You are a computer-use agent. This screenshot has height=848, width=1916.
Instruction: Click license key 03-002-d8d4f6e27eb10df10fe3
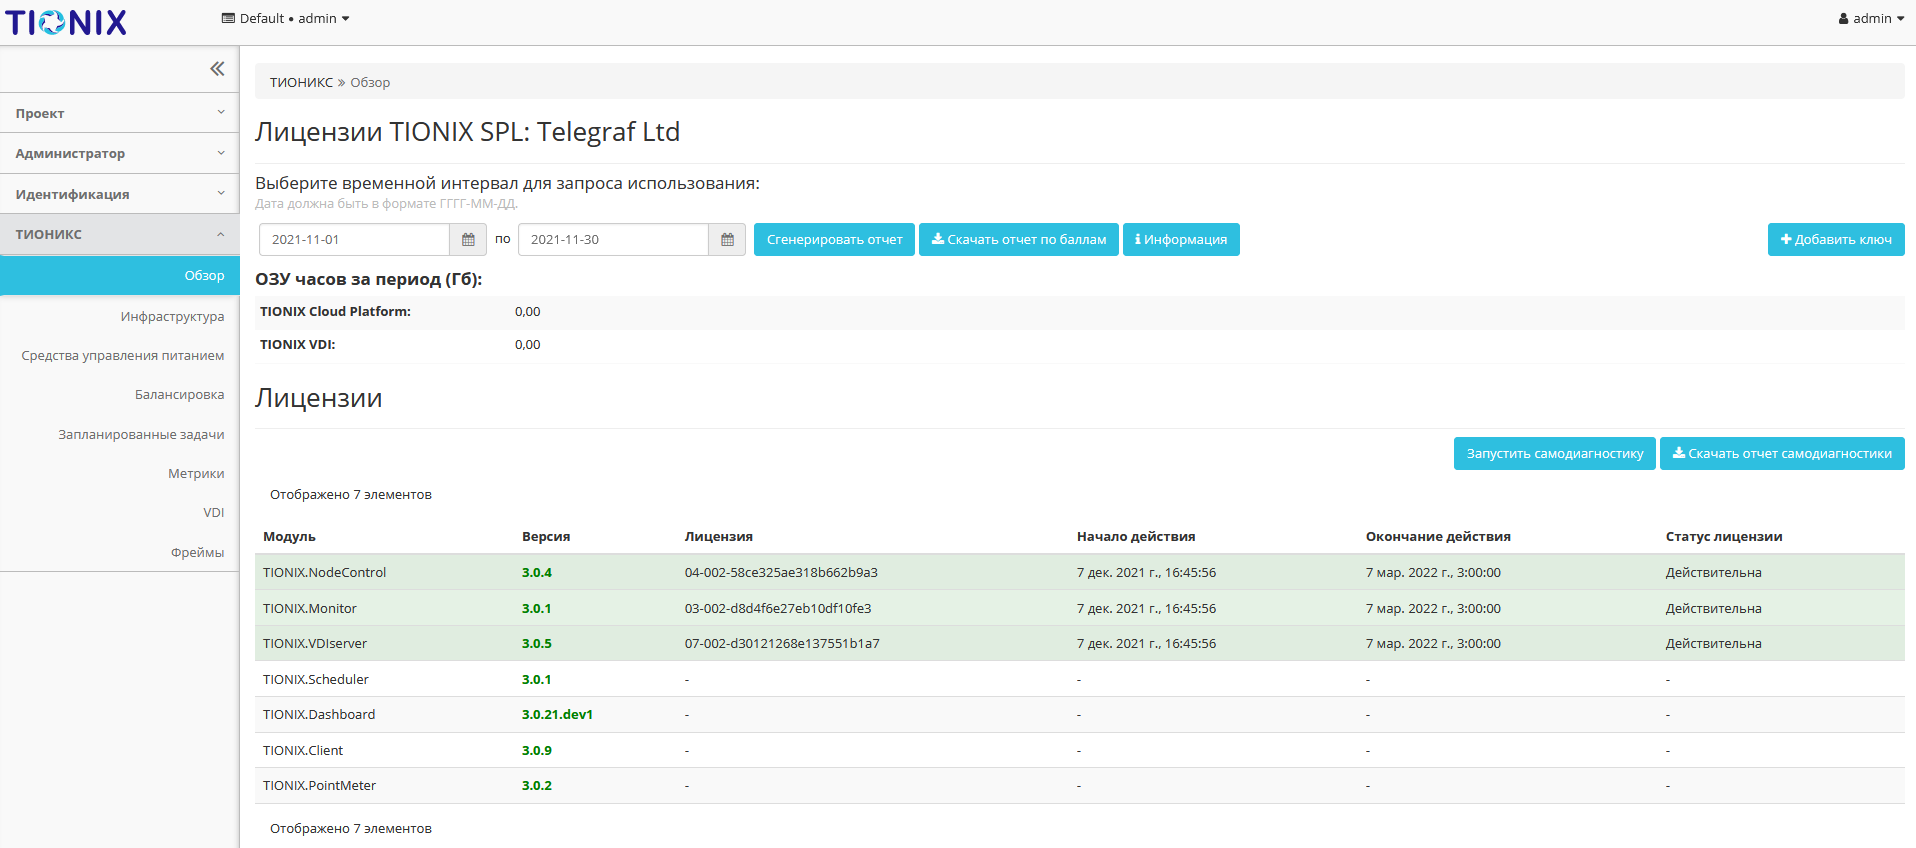click(x=778, y=608)
